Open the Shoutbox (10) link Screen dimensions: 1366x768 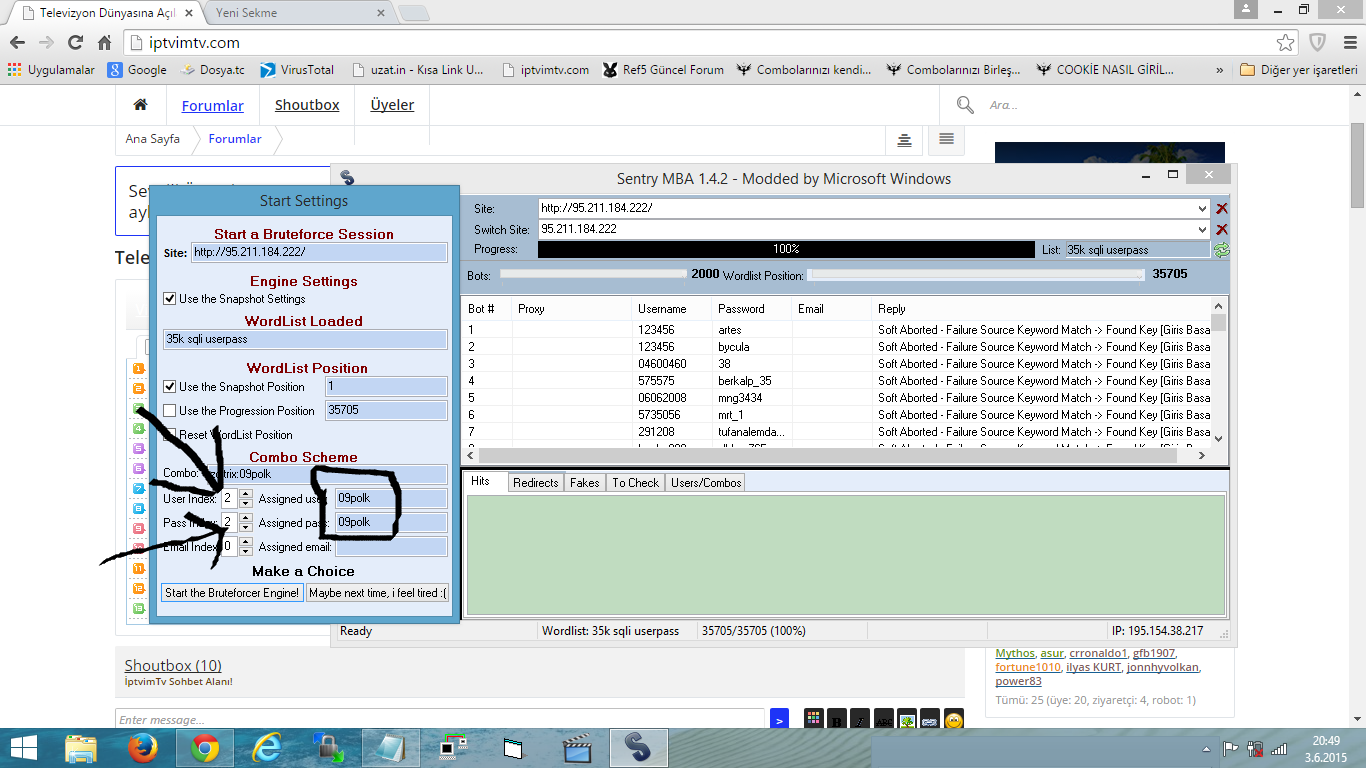click(173, 666)
